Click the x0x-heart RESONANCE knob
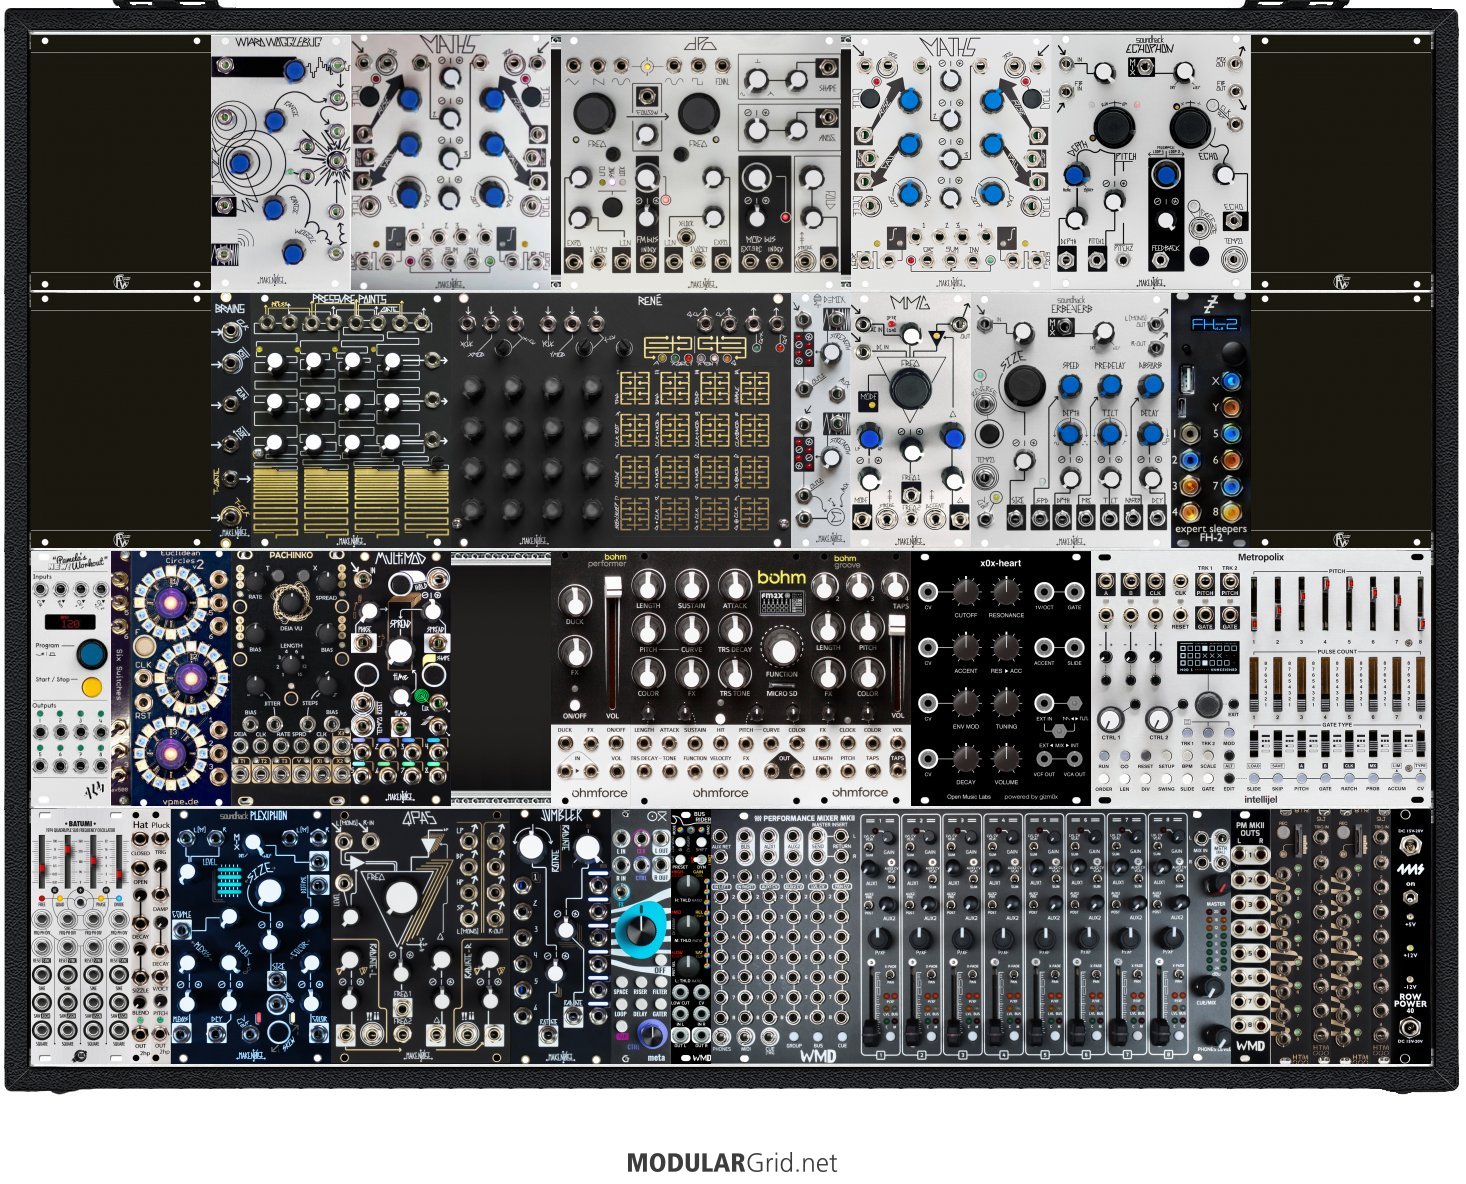Screen dimensions: 1466x1184 point(1006,593)
